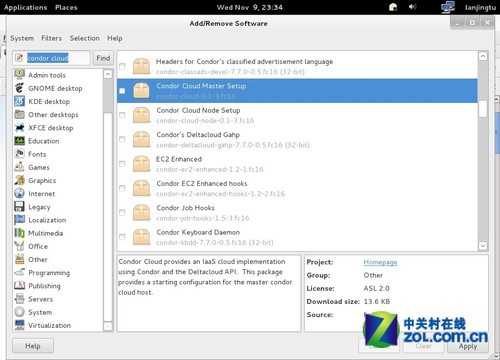500x360 pixels.
Task: Open the Programming category icon
Action: click(x=19, y=272)
